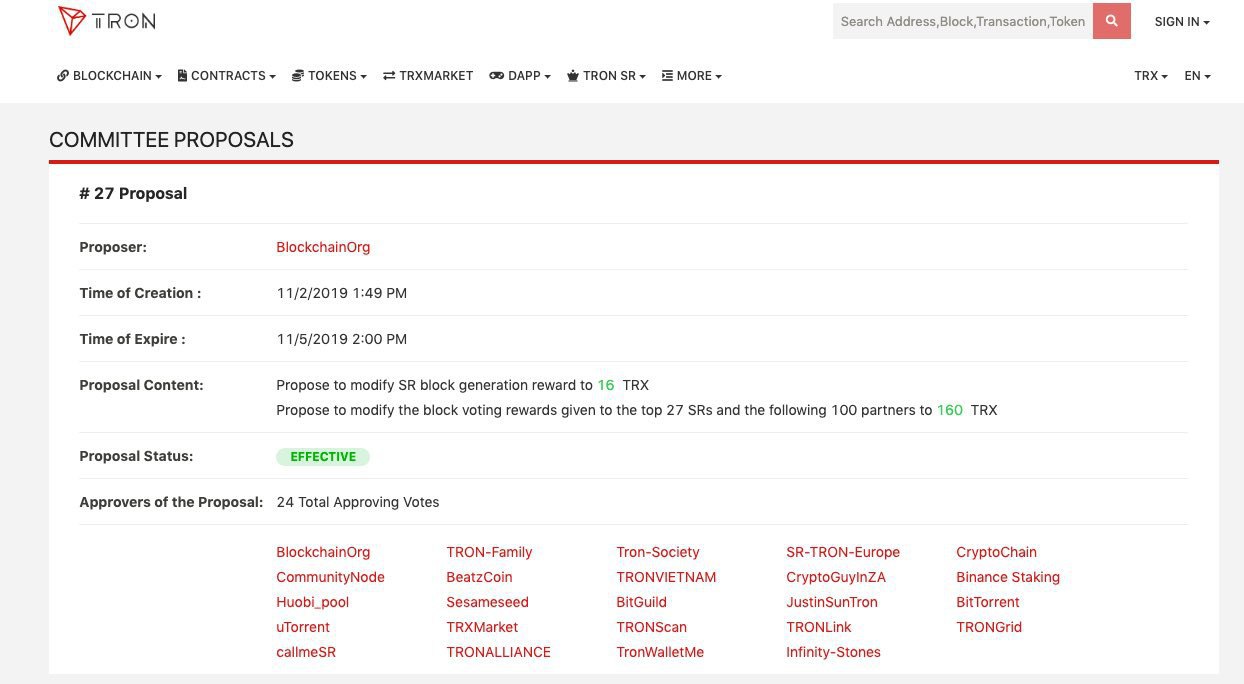Open the TOKENS menu
1244x684 pixels.
tap(329, 75)
